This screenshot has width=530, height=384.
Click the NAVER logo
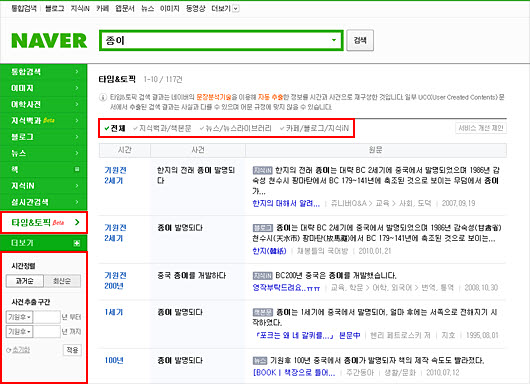49,41
